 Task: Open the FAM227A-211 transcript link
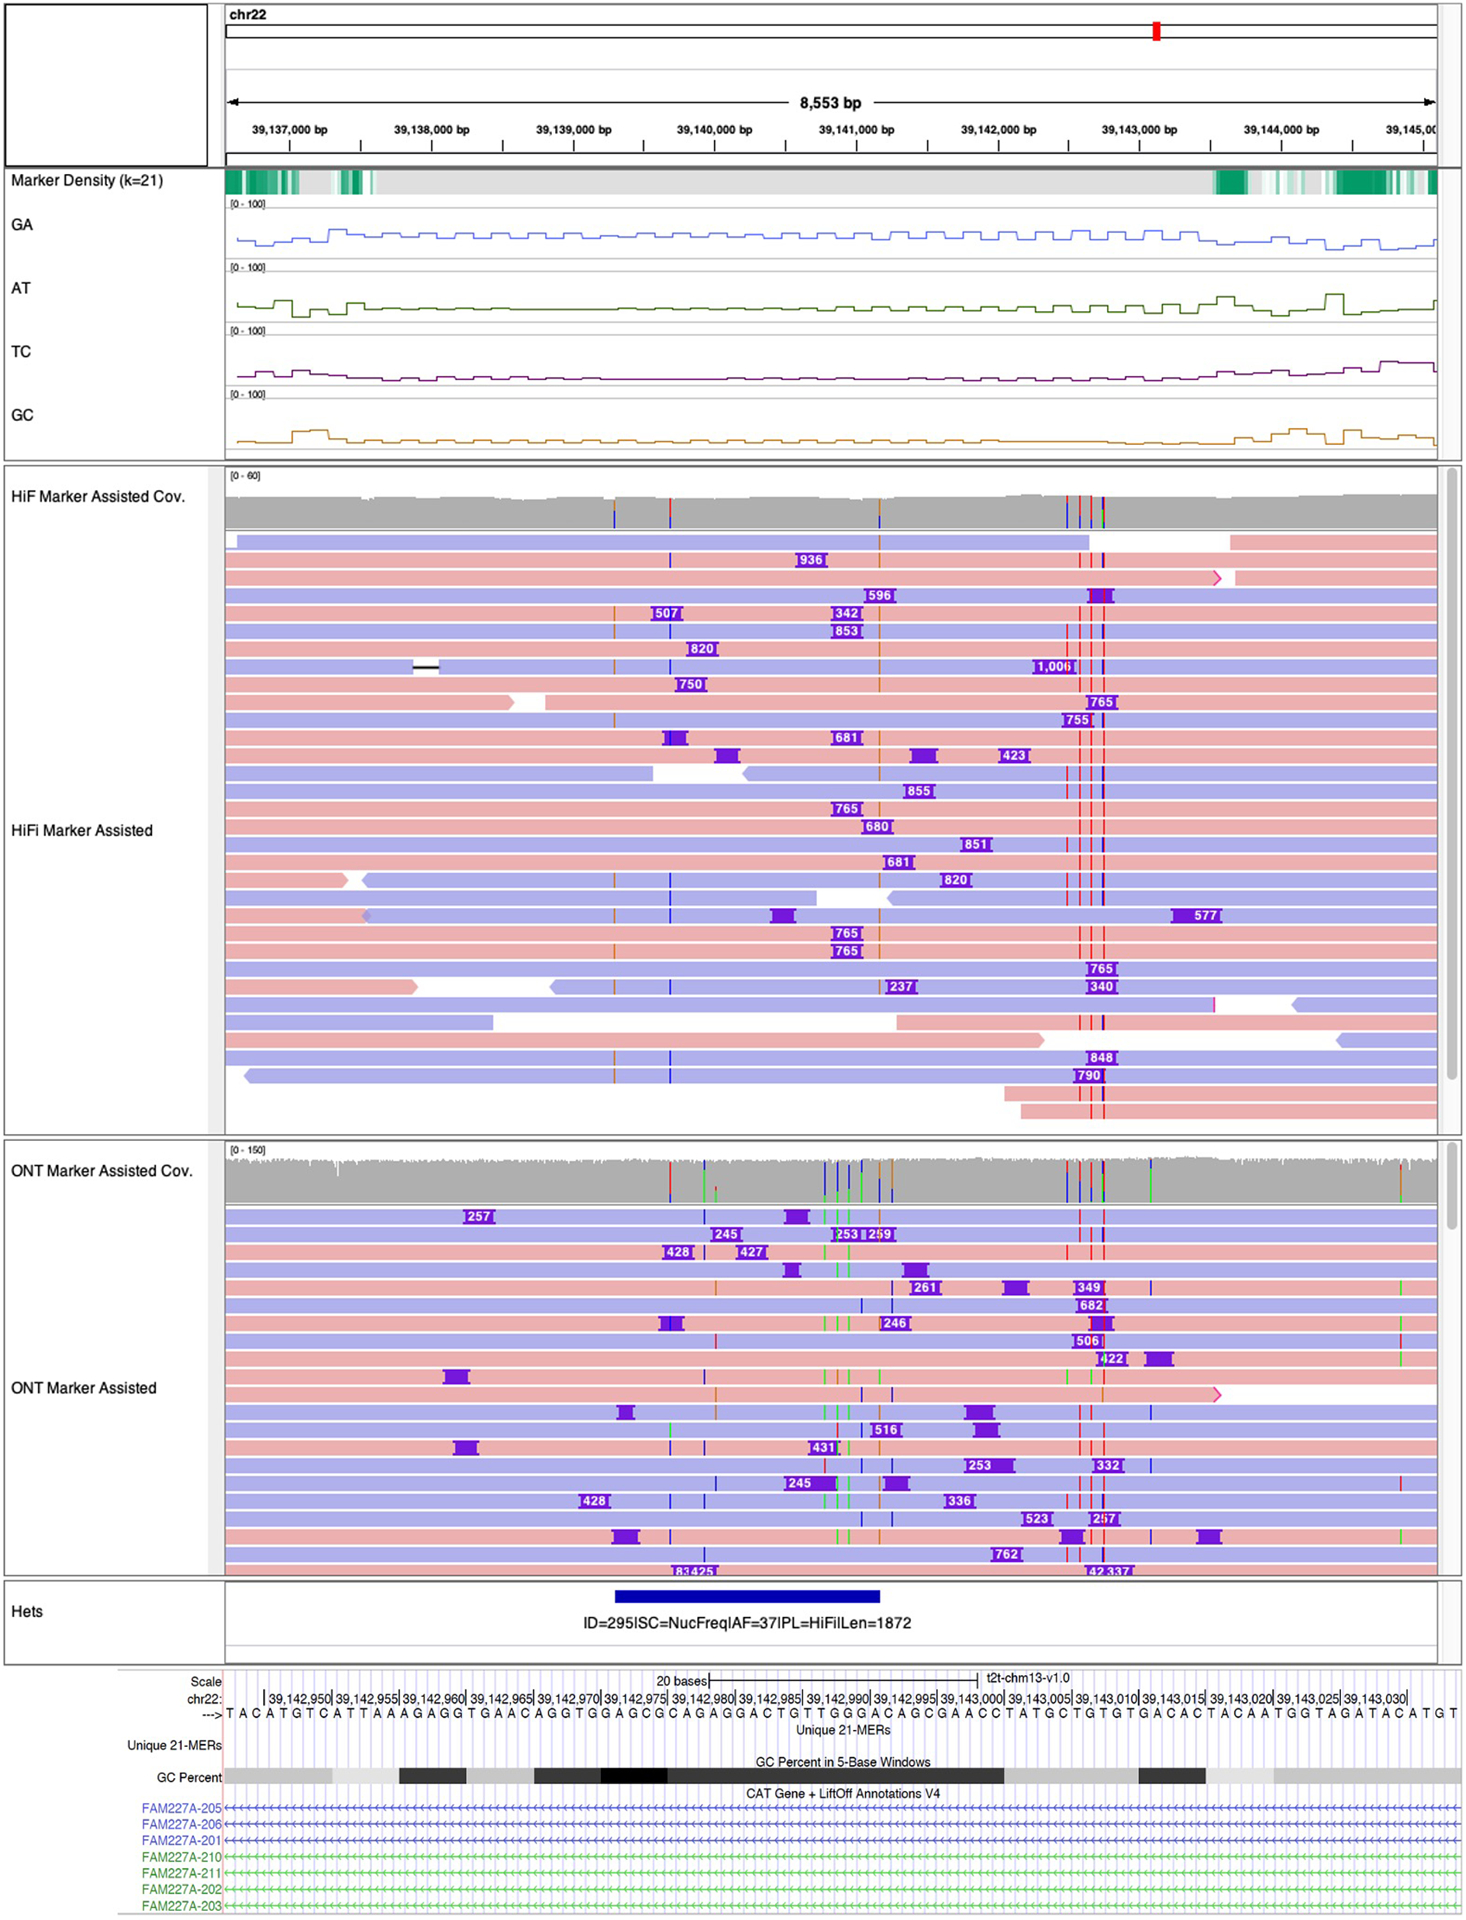point(181,1873)
